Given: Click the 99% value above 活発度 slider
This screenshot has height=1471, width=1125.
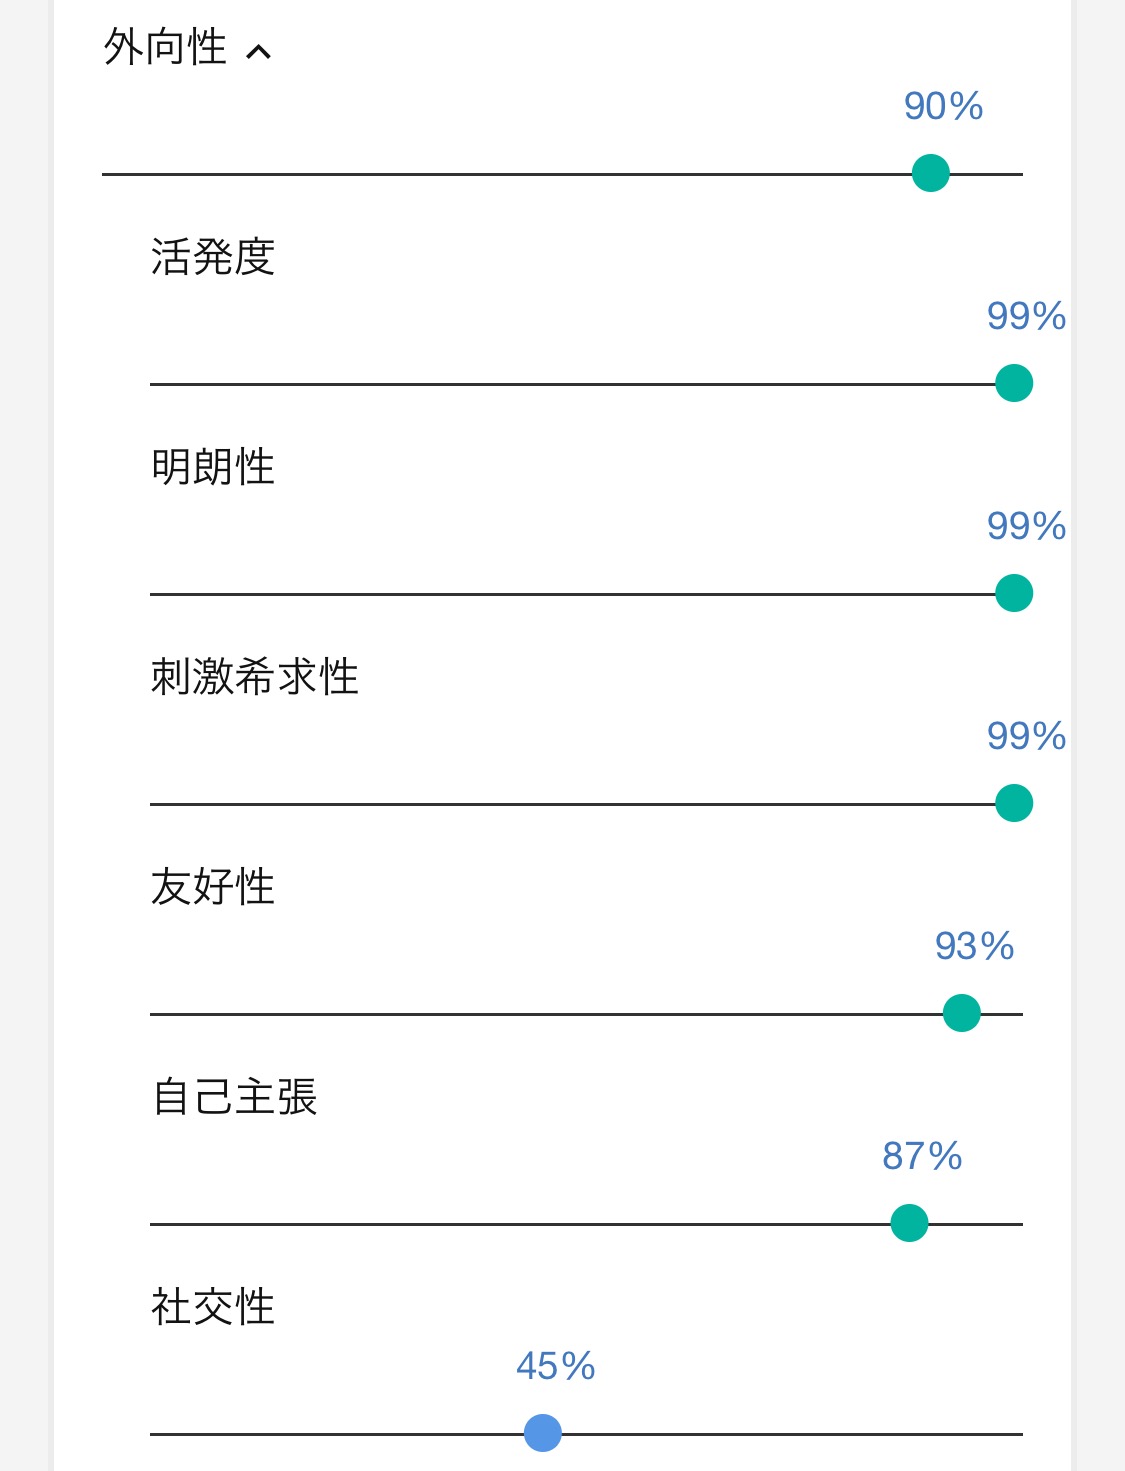Looking at the screenshot, I should click(x=1026, y=316).
